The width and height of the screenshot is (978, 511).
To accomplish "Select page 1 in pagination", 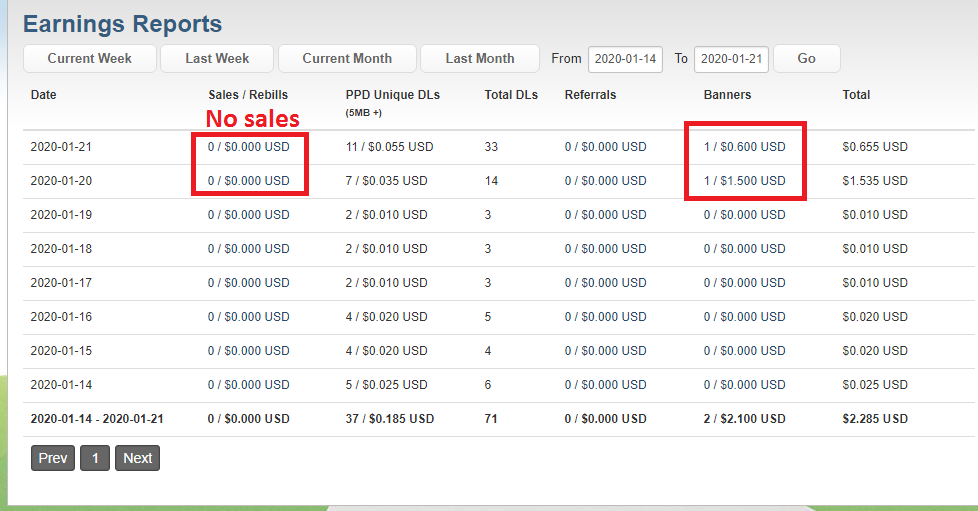I will pos(95,458).
